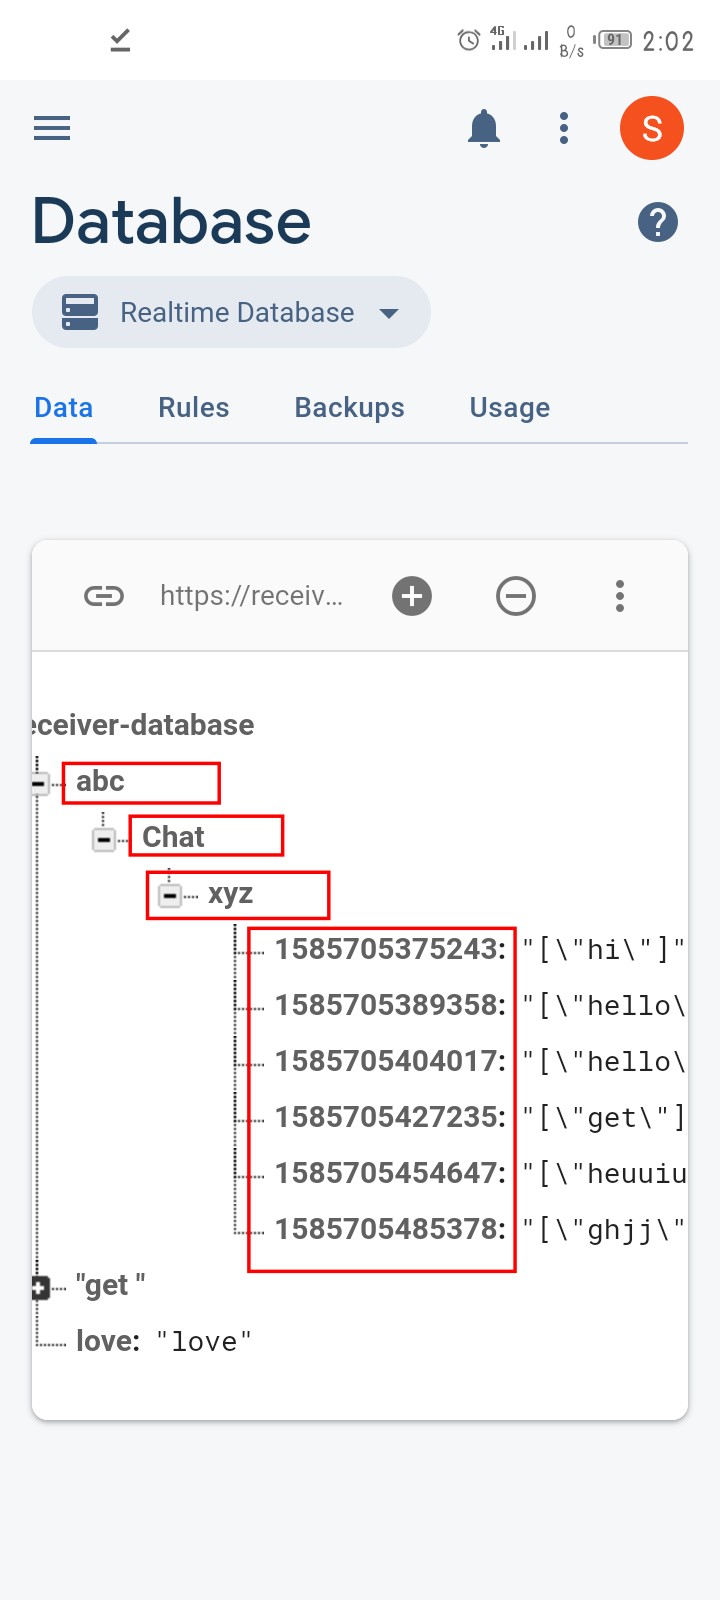Image resolution: width=720 pixels, height=1600 pixels.
Task: Switch to the Backups tab
Action: (350, 408)
